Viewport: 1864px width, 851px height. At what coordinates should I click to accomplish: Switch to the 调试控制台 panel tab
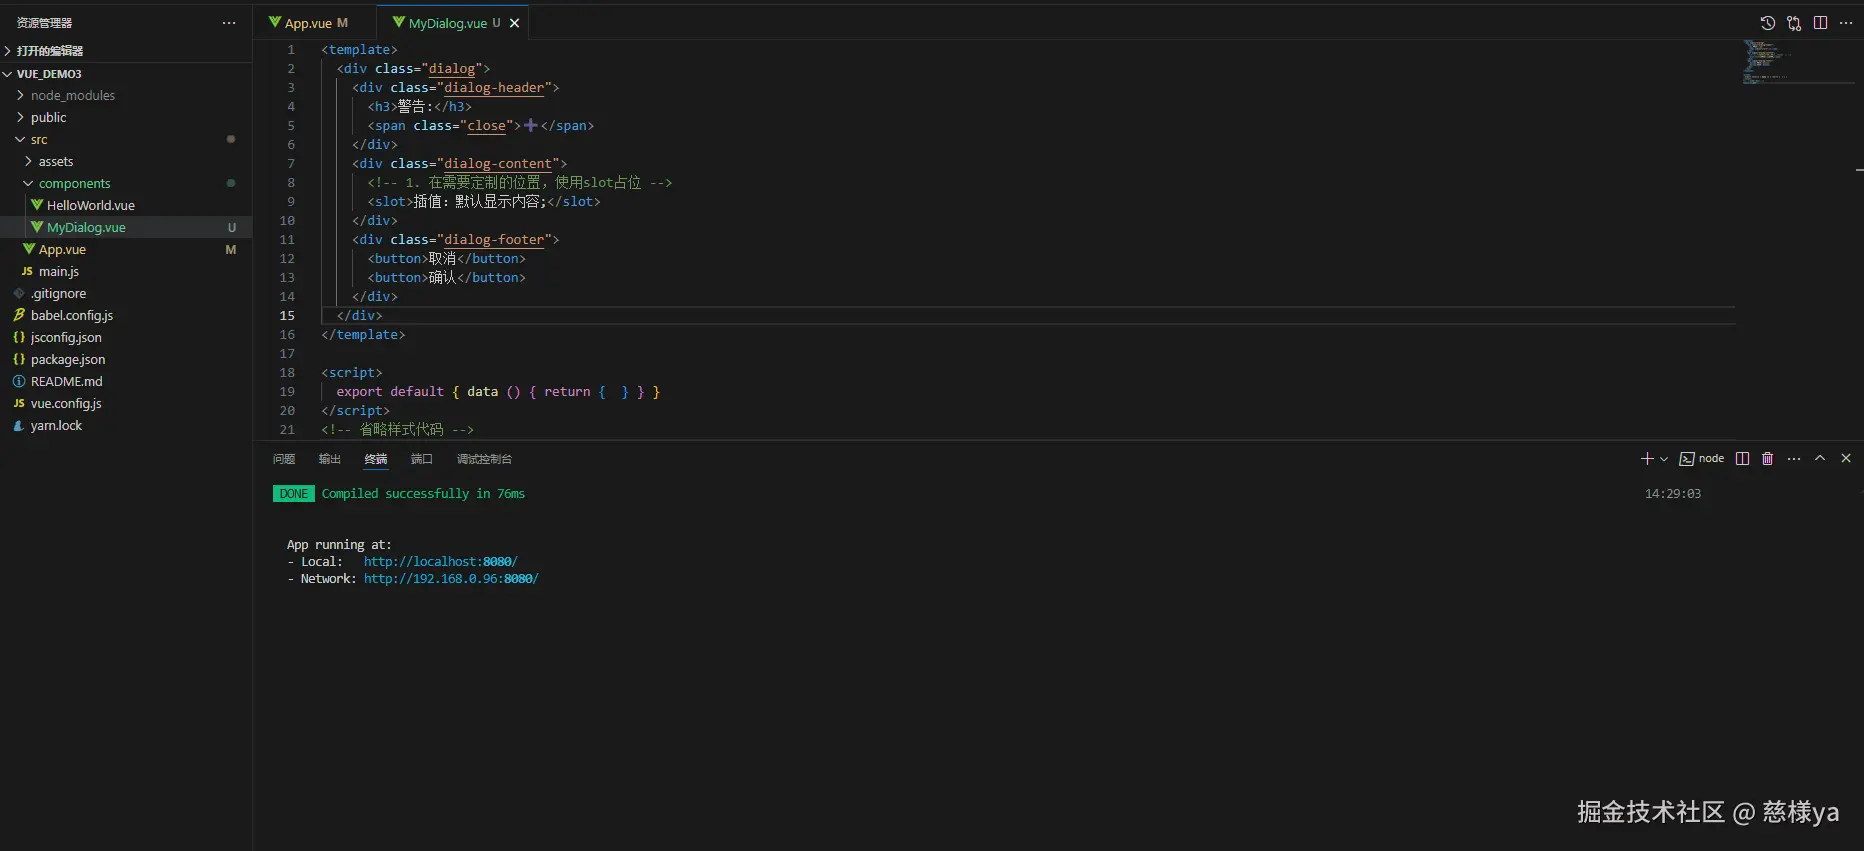tap(484, 459)
